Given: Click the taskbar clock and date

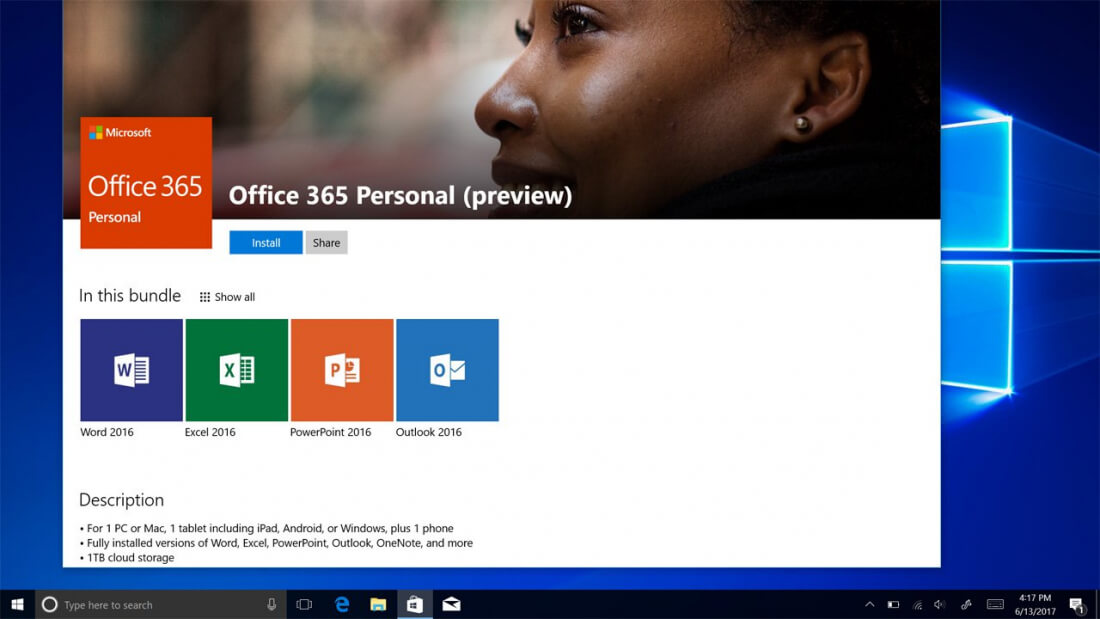Looking at the screenshot, I should (x=1035, y=604).
